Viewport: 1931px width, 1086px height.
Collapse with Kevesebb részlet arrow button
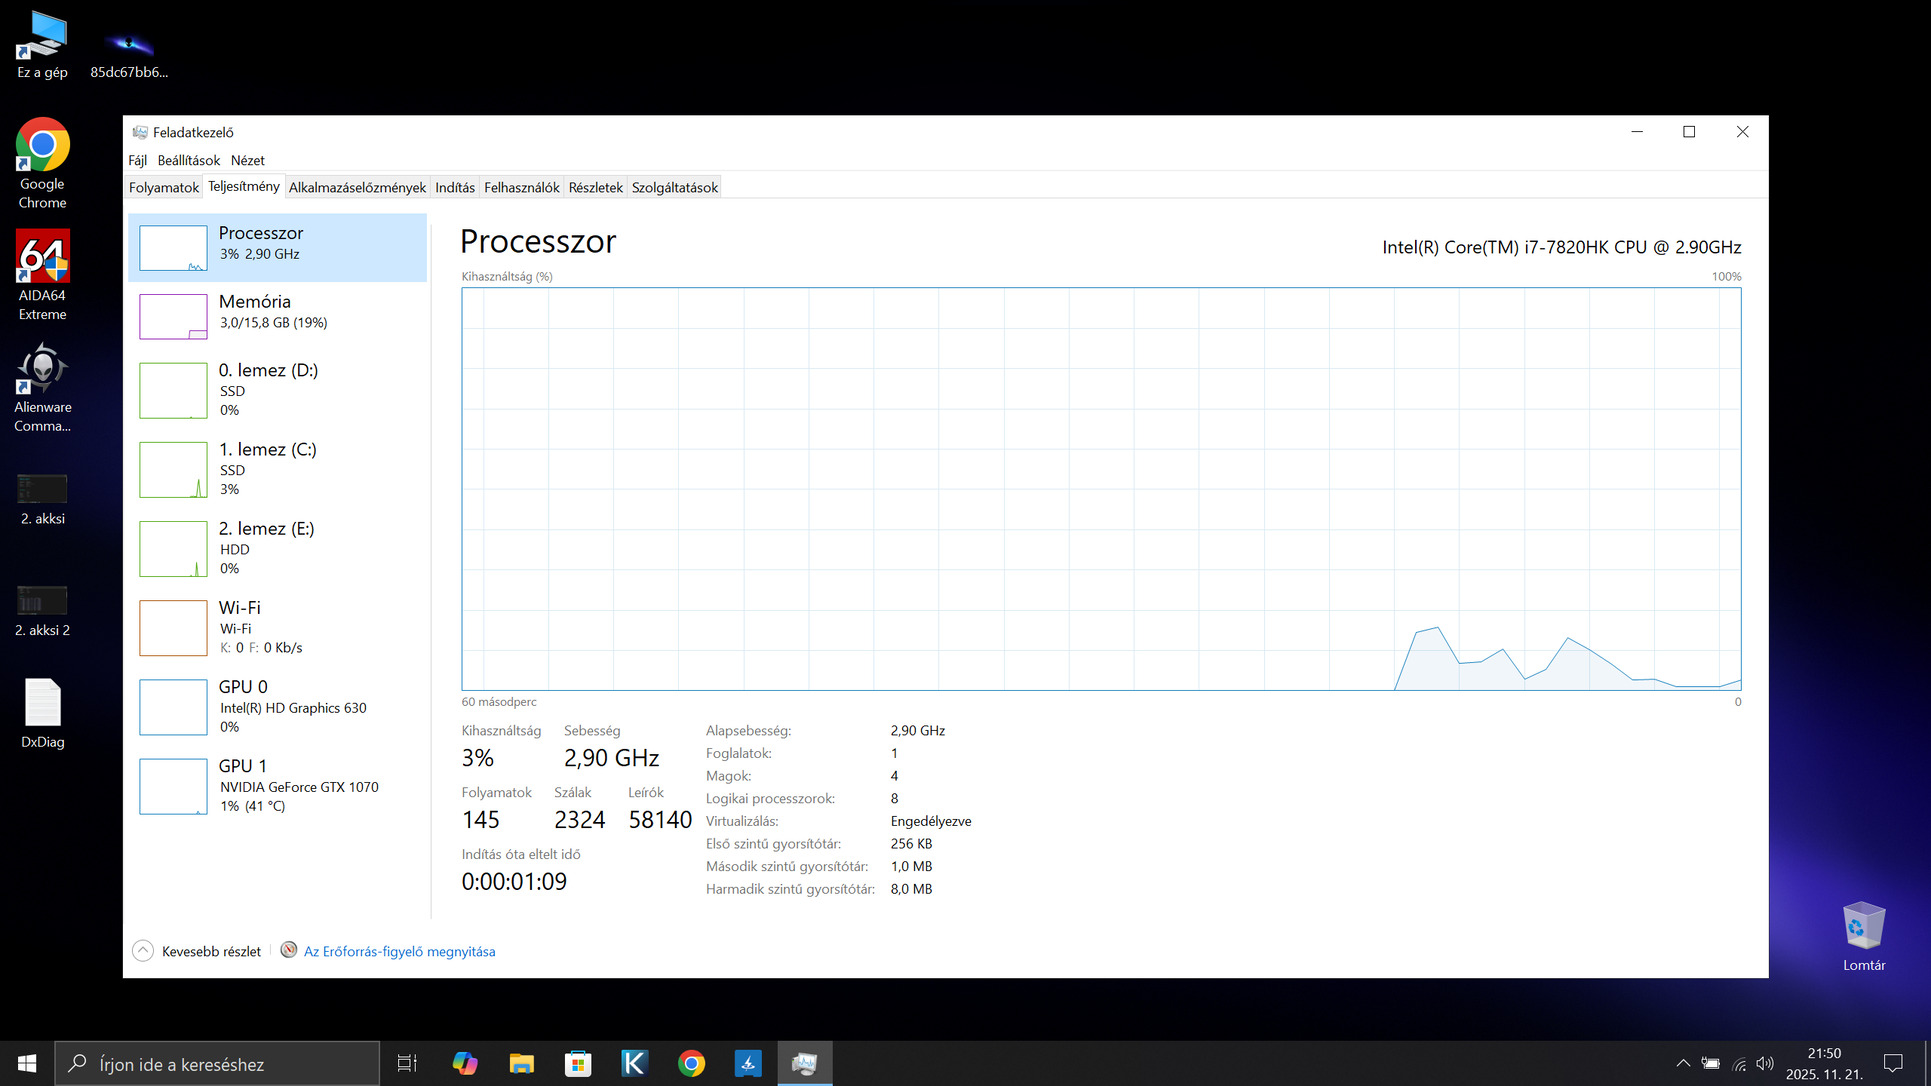click(x=143, y=951)
